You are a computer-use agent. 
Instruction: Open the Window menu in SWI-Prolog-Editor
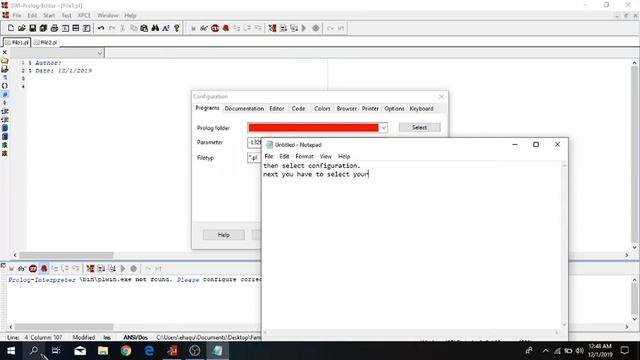[108, 16]
